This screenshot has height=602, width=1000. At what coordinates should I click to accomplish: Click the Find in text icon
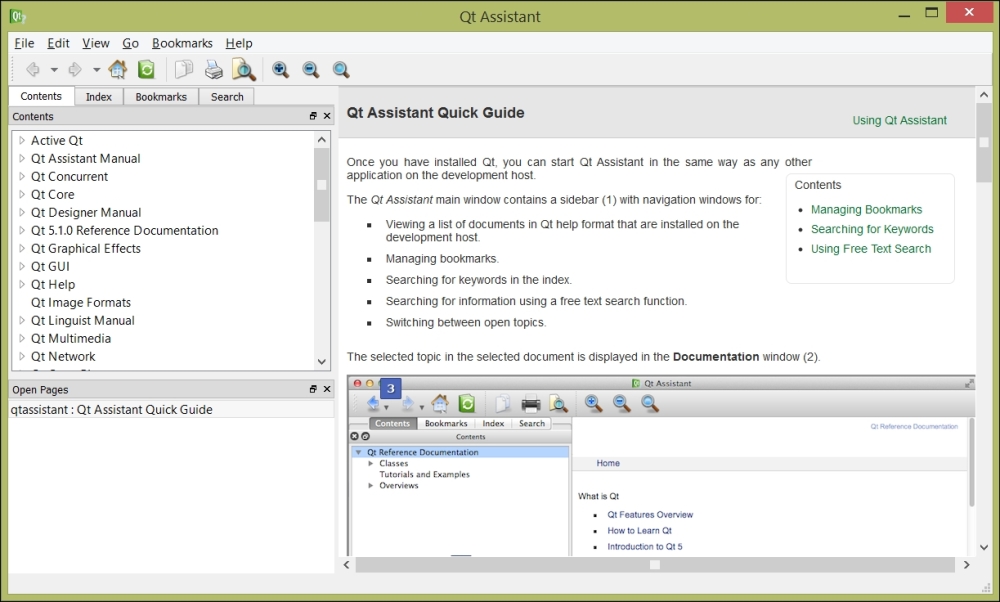[x=244, y=70]
